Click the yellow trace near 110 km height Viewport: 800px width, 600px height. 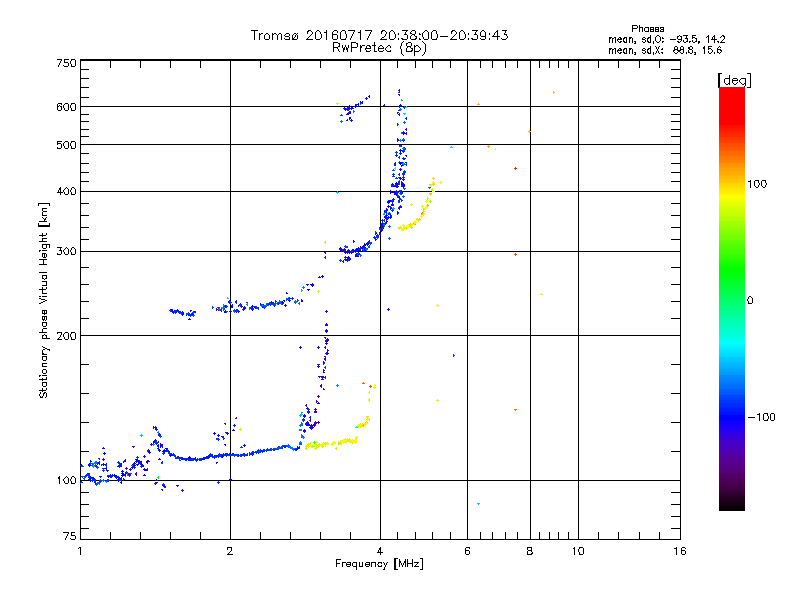332,443
